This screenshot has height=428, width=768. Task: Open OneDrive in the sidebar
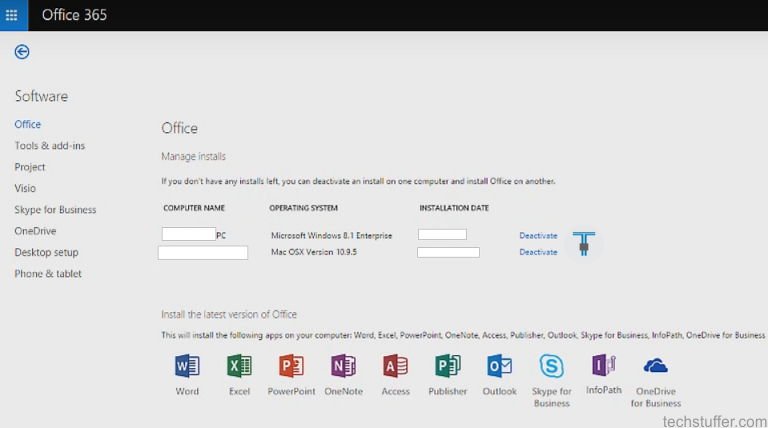[35, 231]
